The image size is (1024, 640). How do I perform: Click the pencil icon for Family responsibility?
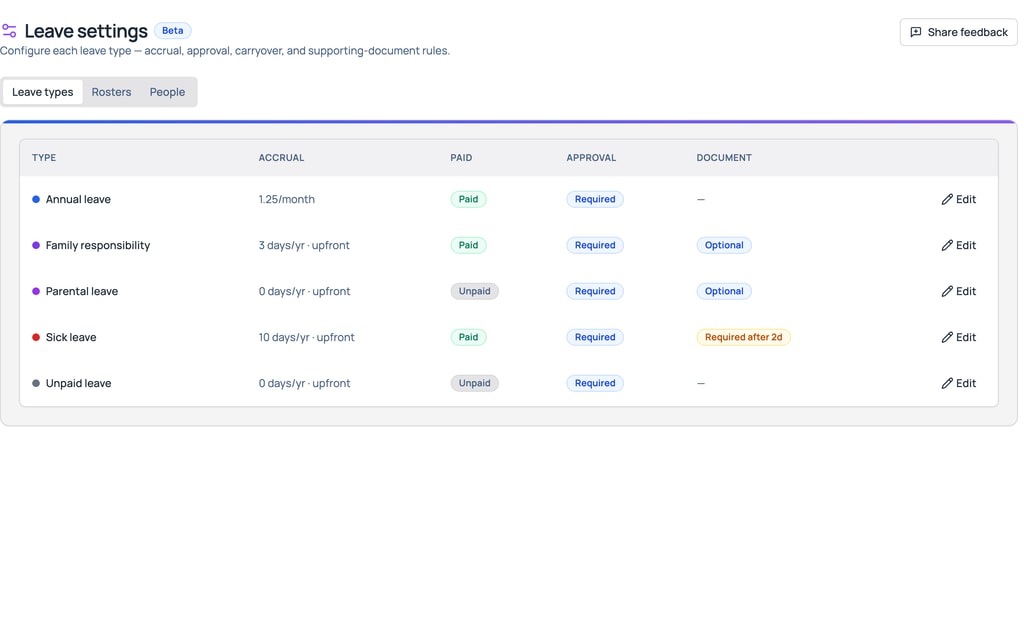(947, 246)
